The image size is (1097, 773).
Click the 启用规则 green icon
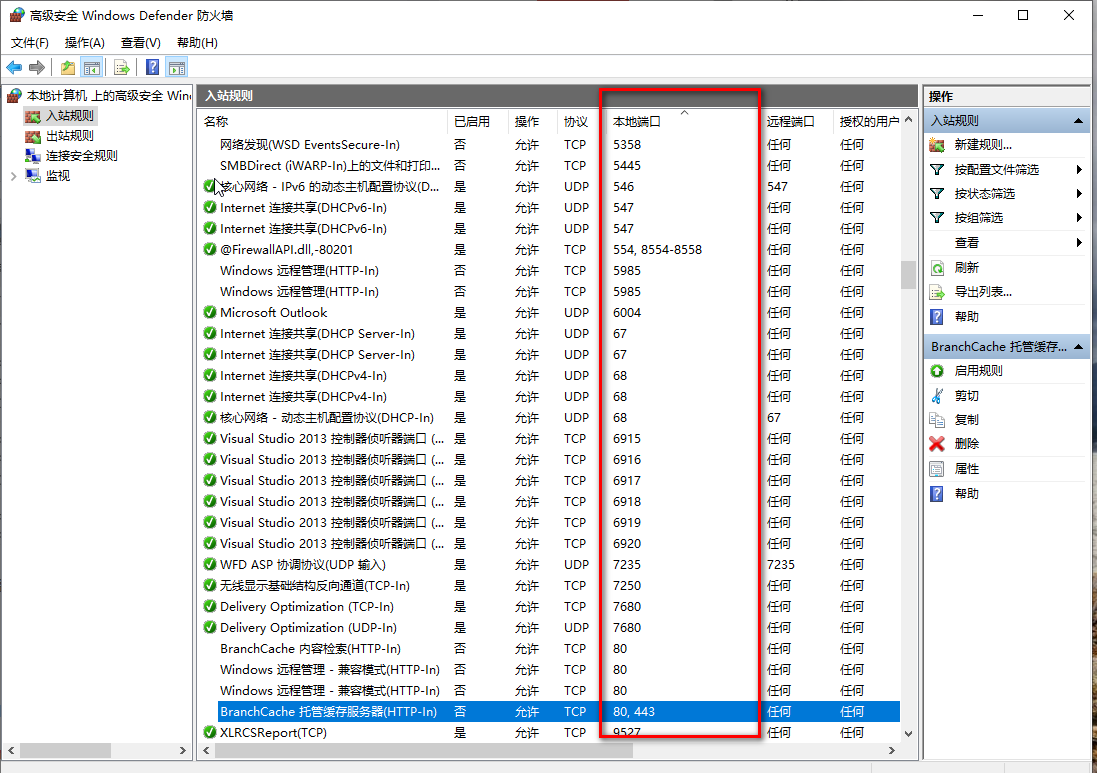[937, 370]
